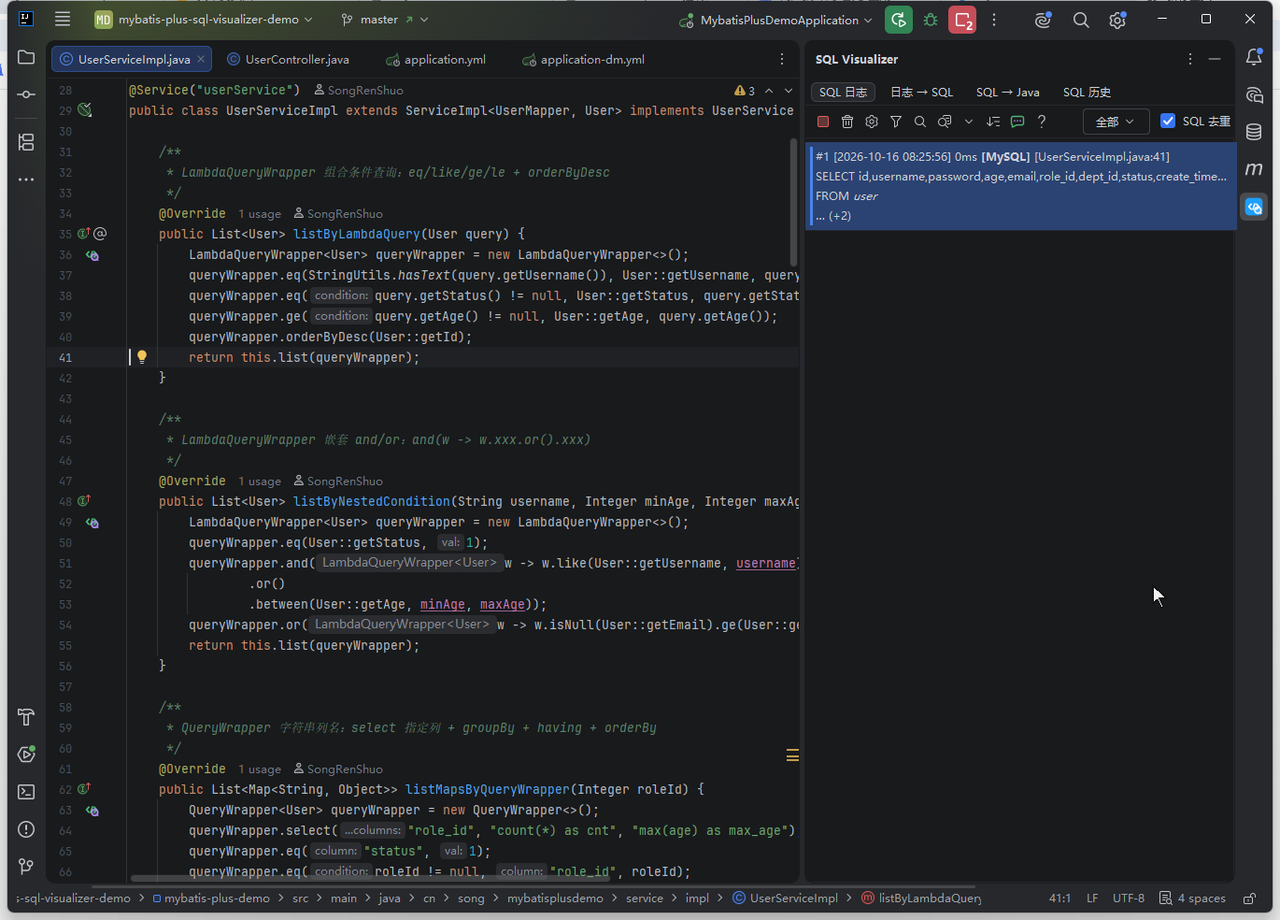The image size is (1280, 920).
Task: Open the Commit tool window
Action: point(26,94)
